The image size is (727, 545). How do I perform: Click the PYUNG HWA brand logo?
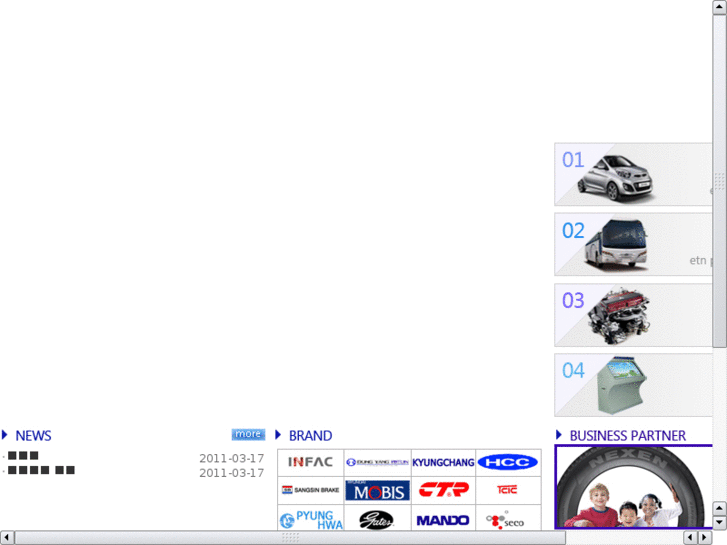(x=310, y=519)
